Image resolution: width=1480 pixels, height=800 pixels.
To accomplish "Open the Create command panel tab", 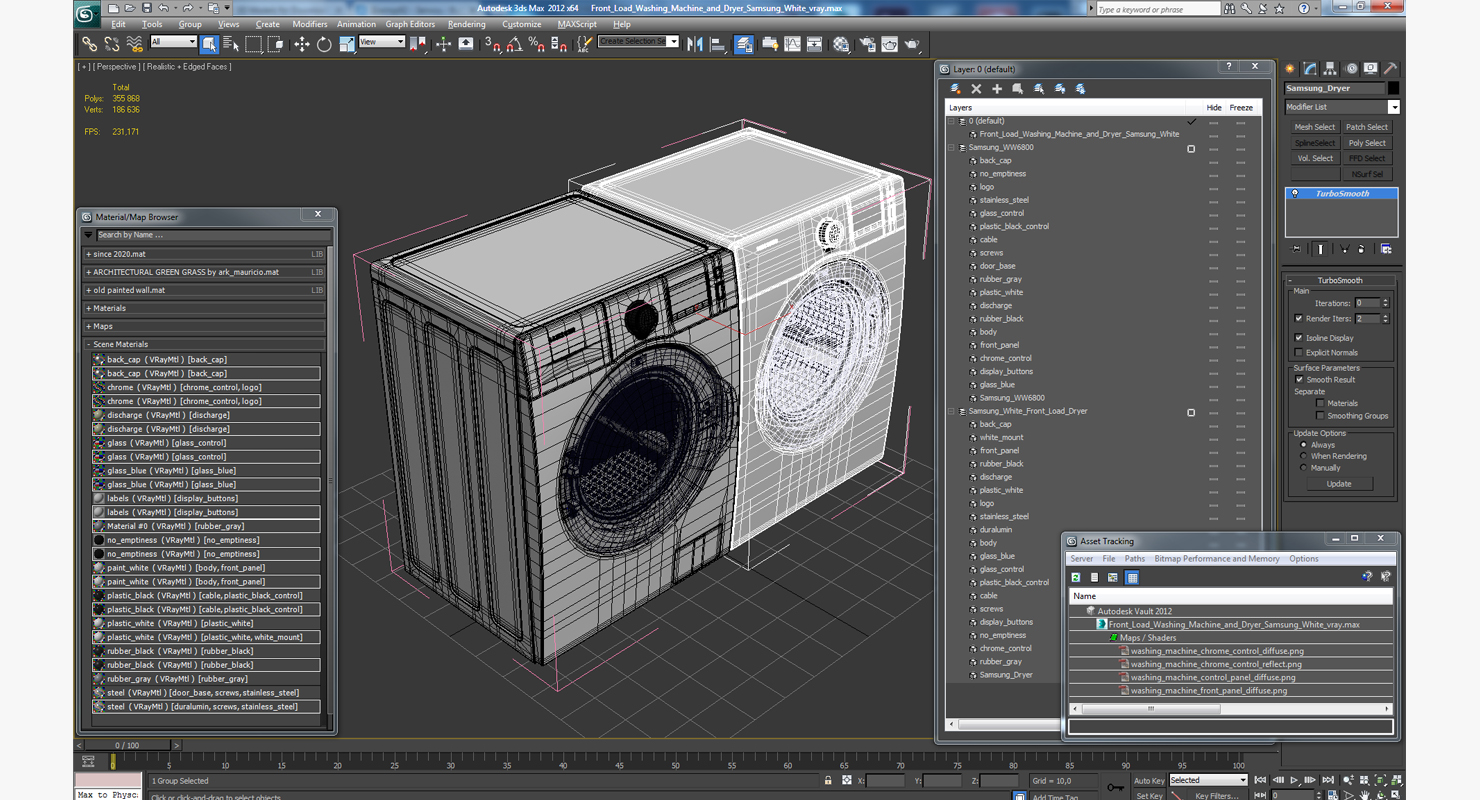I will [x=1290, y=69].
